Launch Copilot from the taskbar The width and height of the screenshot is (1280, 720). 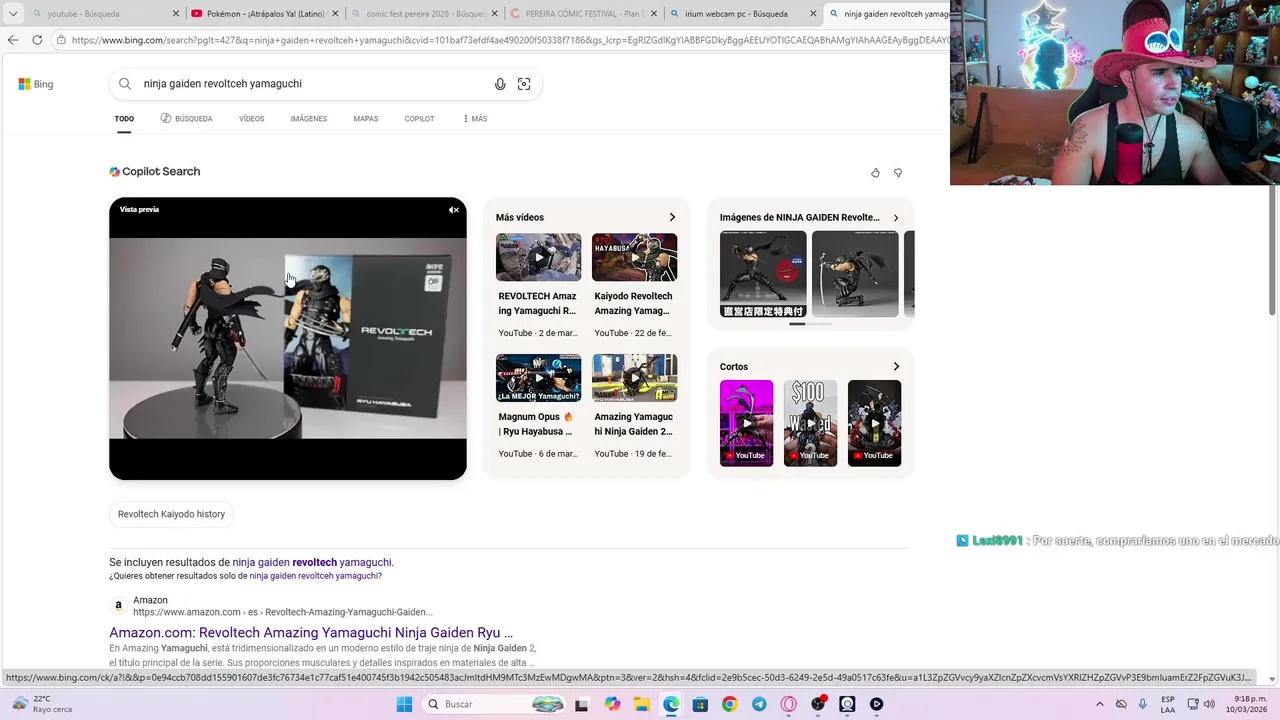point(612,704)
